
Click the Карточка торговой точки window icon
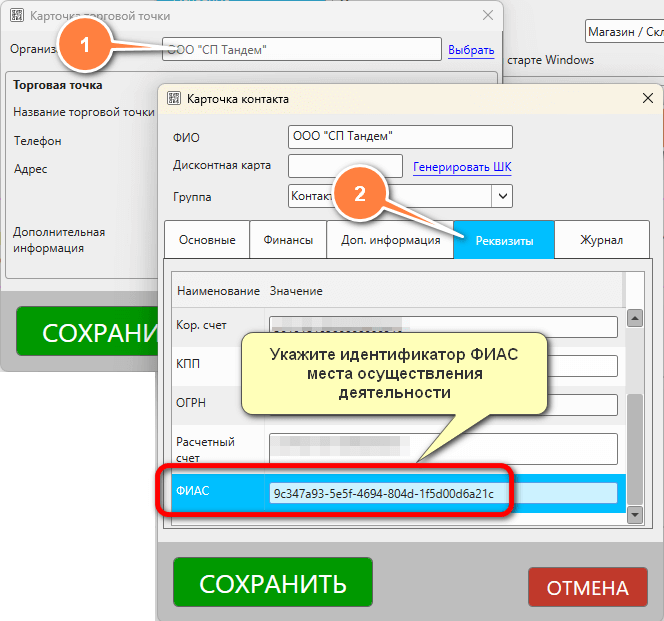tap(17, 16)
